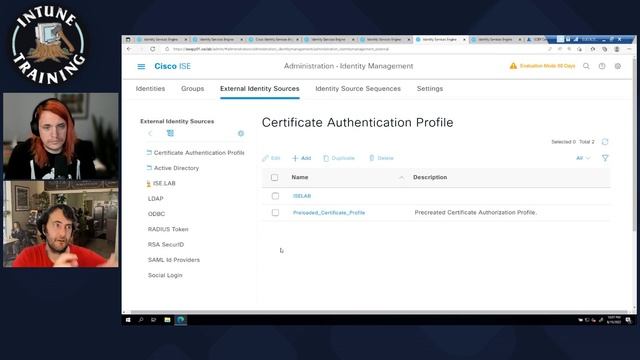
Task: Select SAML Id Providers in the tree
Action: (174, 260)
